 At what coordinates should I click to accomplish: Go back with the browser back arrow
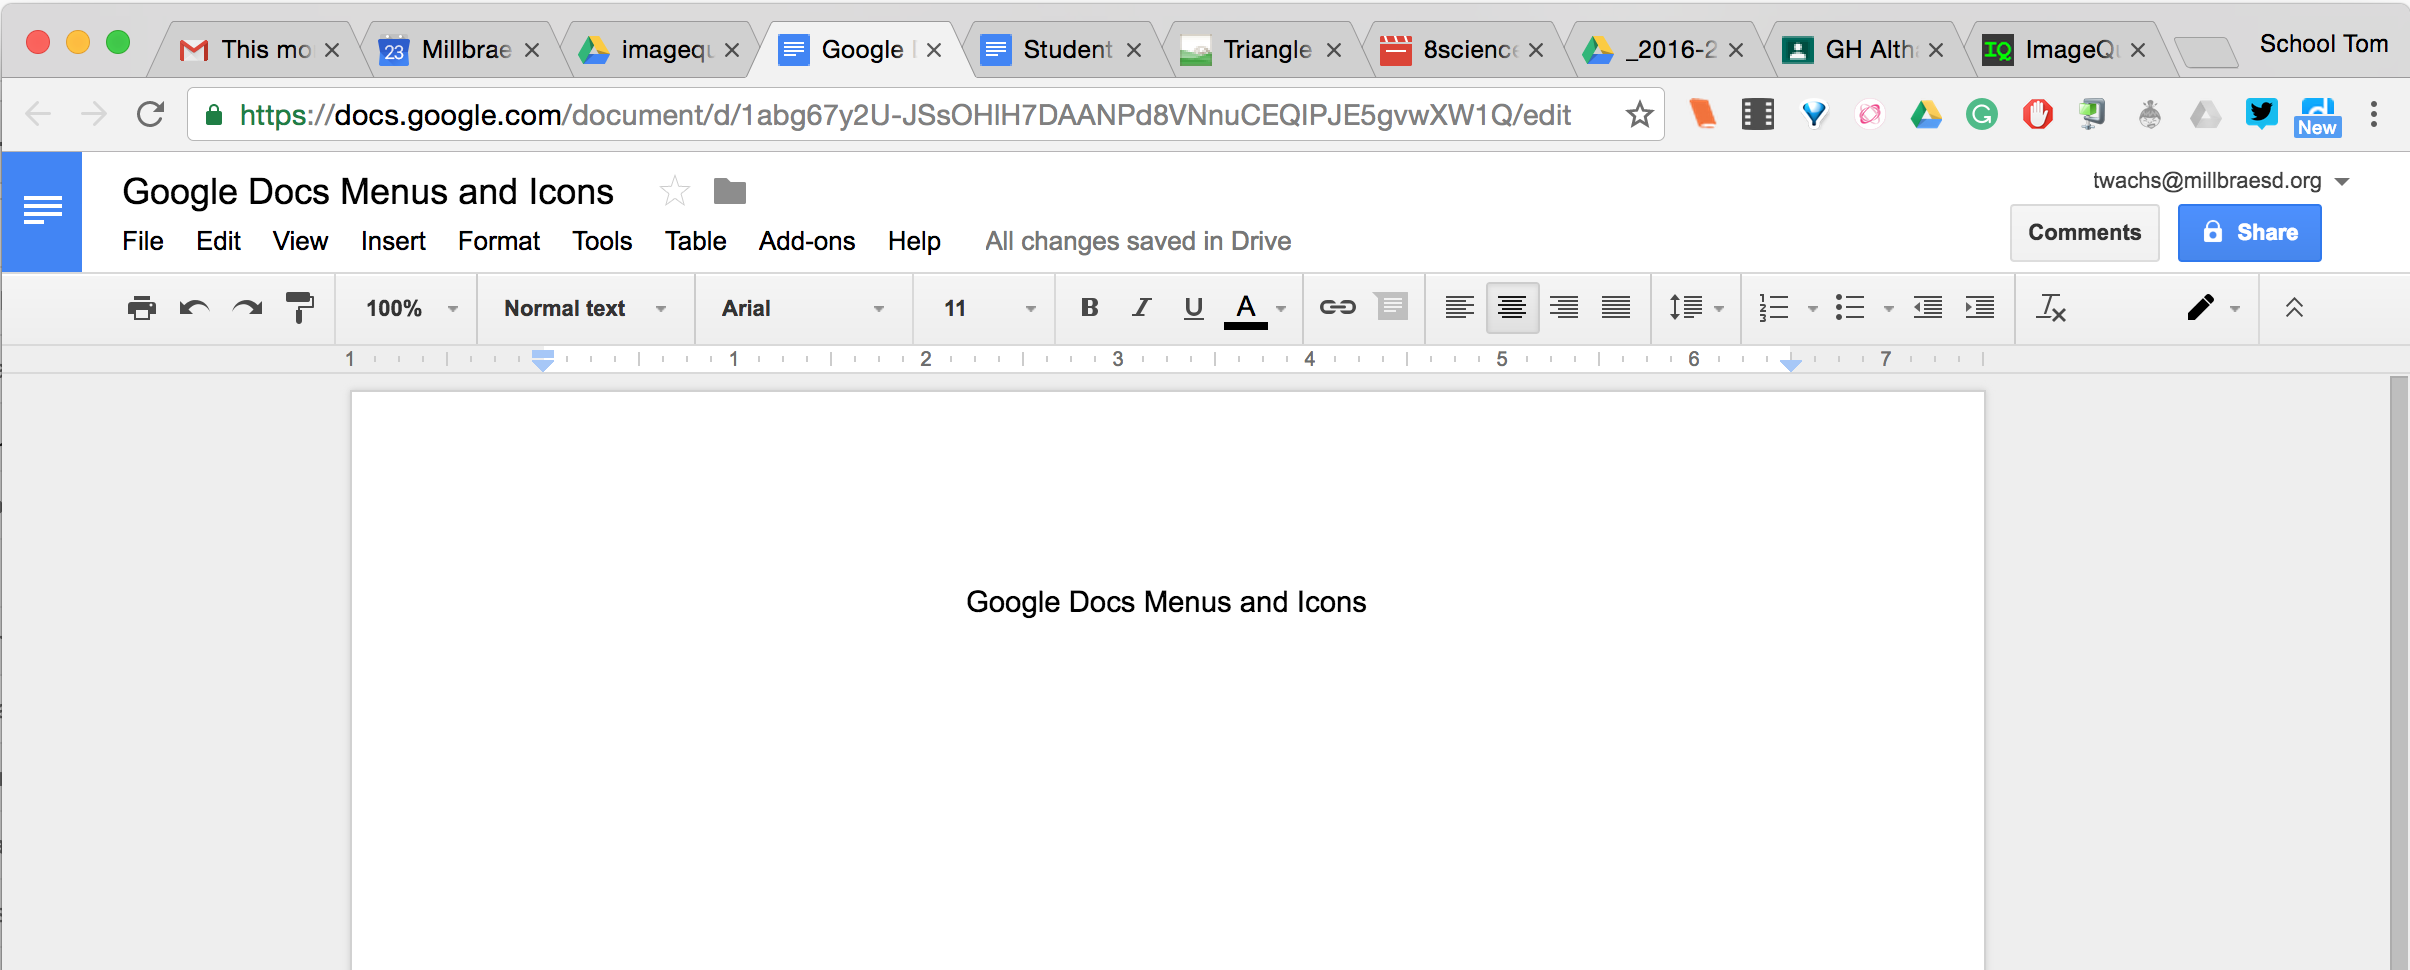click(39, 114)
